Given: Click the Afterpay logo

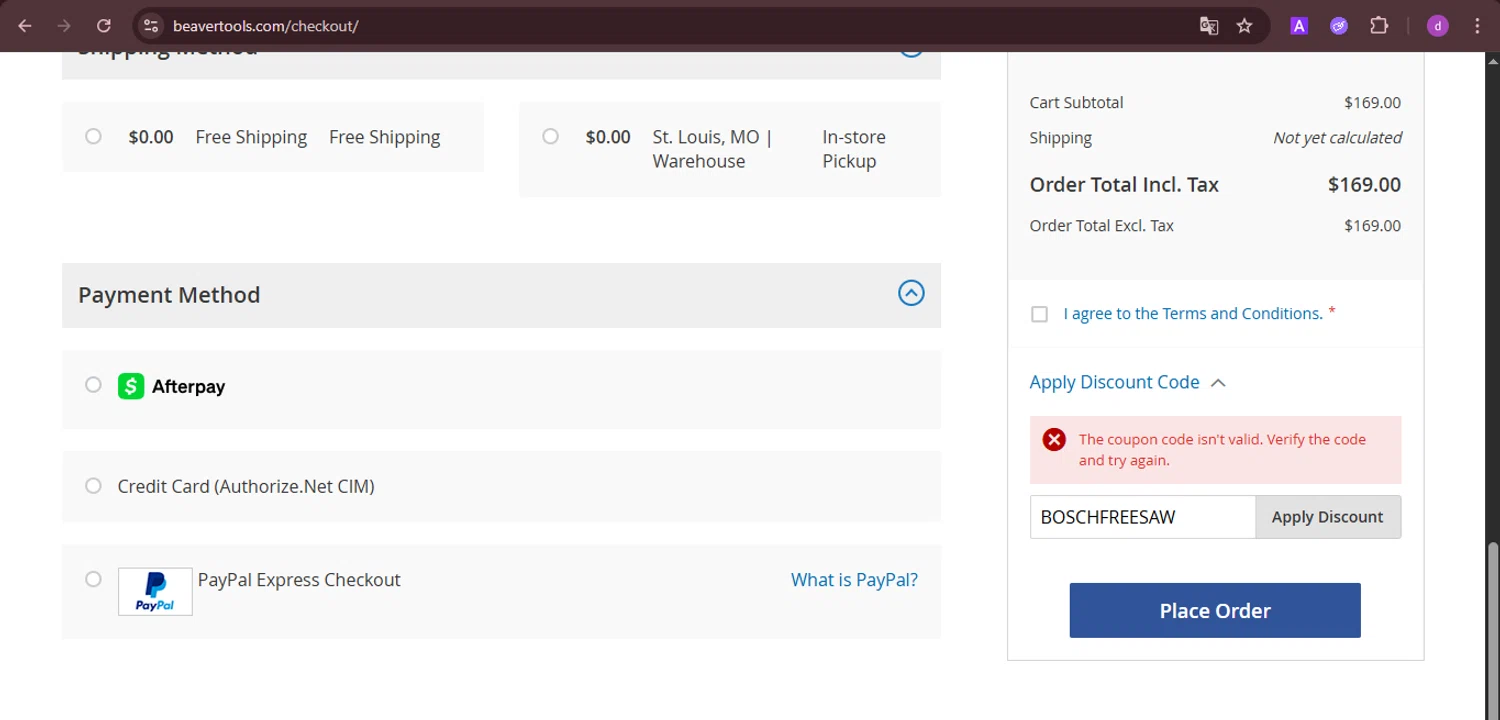Looking at the screenshot, I should pos(171,386).
